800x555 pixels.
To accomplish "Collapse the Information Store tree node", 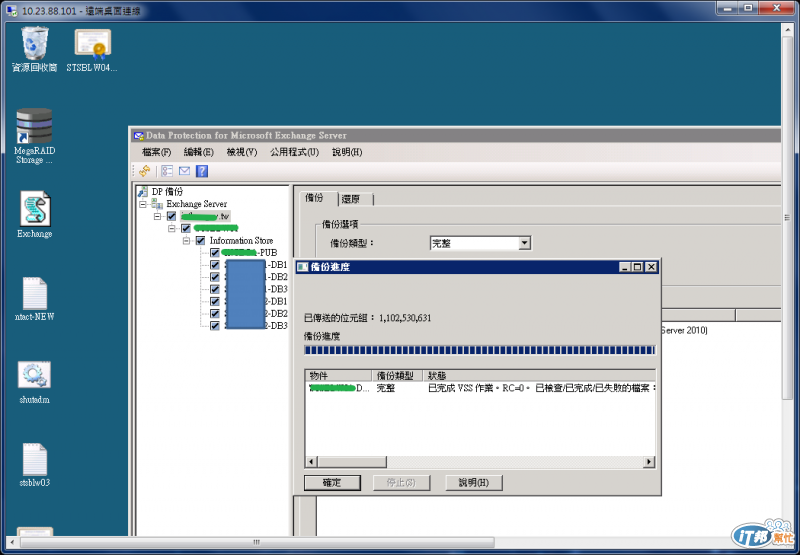I will 187,240.
